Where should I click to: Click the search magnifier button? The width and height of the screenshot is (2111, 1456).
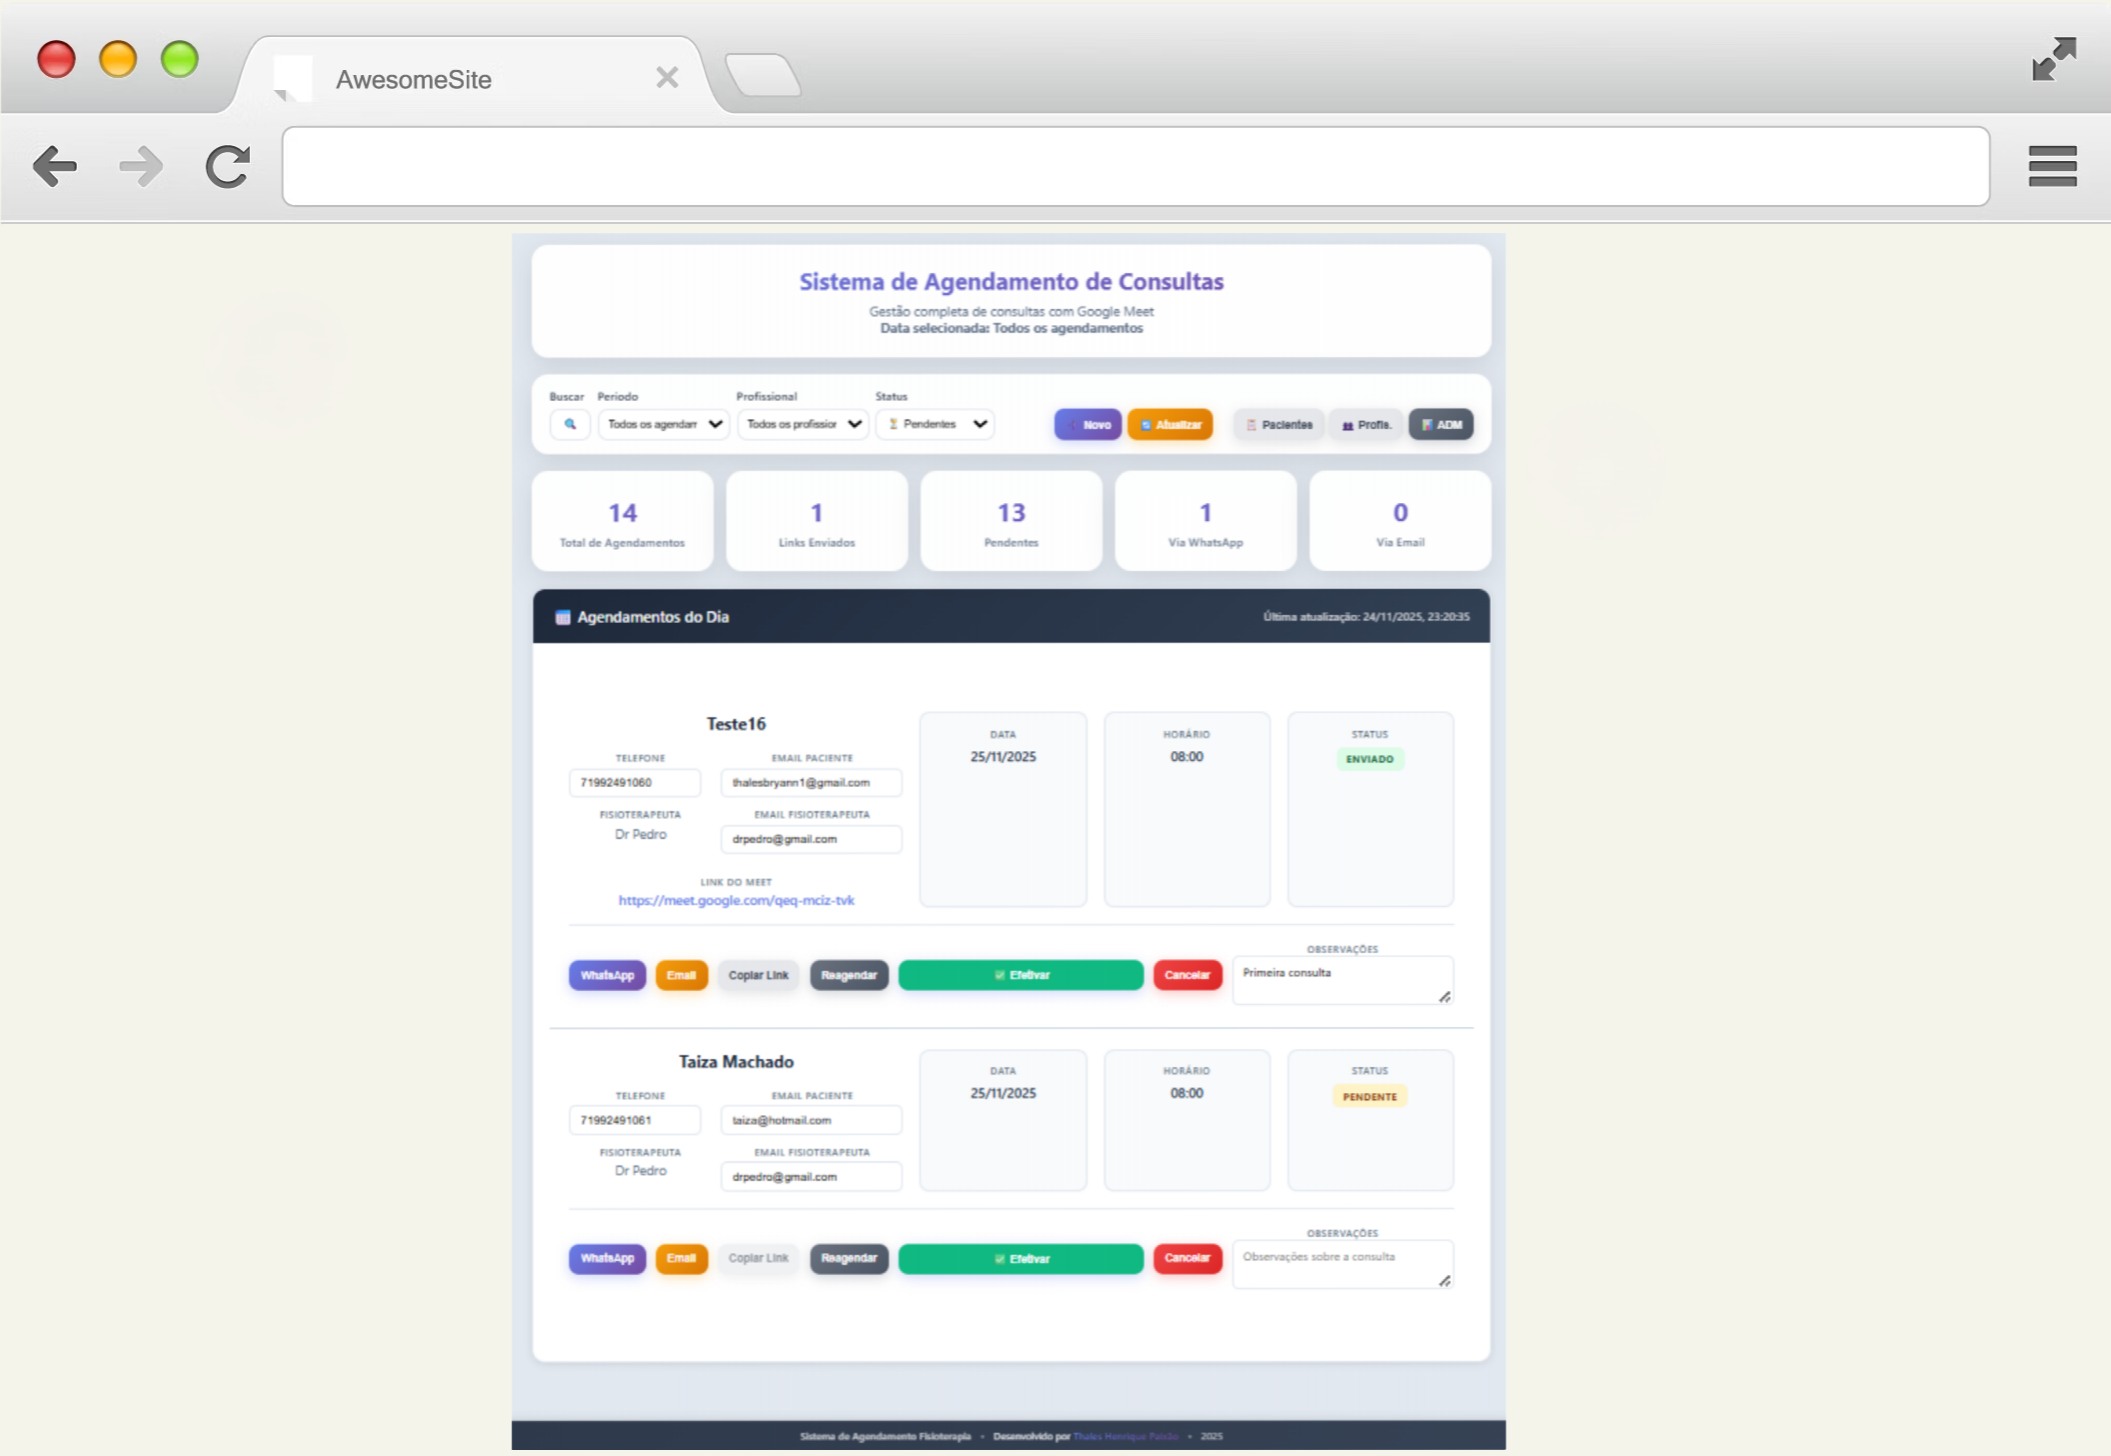[x=569, y=424]
